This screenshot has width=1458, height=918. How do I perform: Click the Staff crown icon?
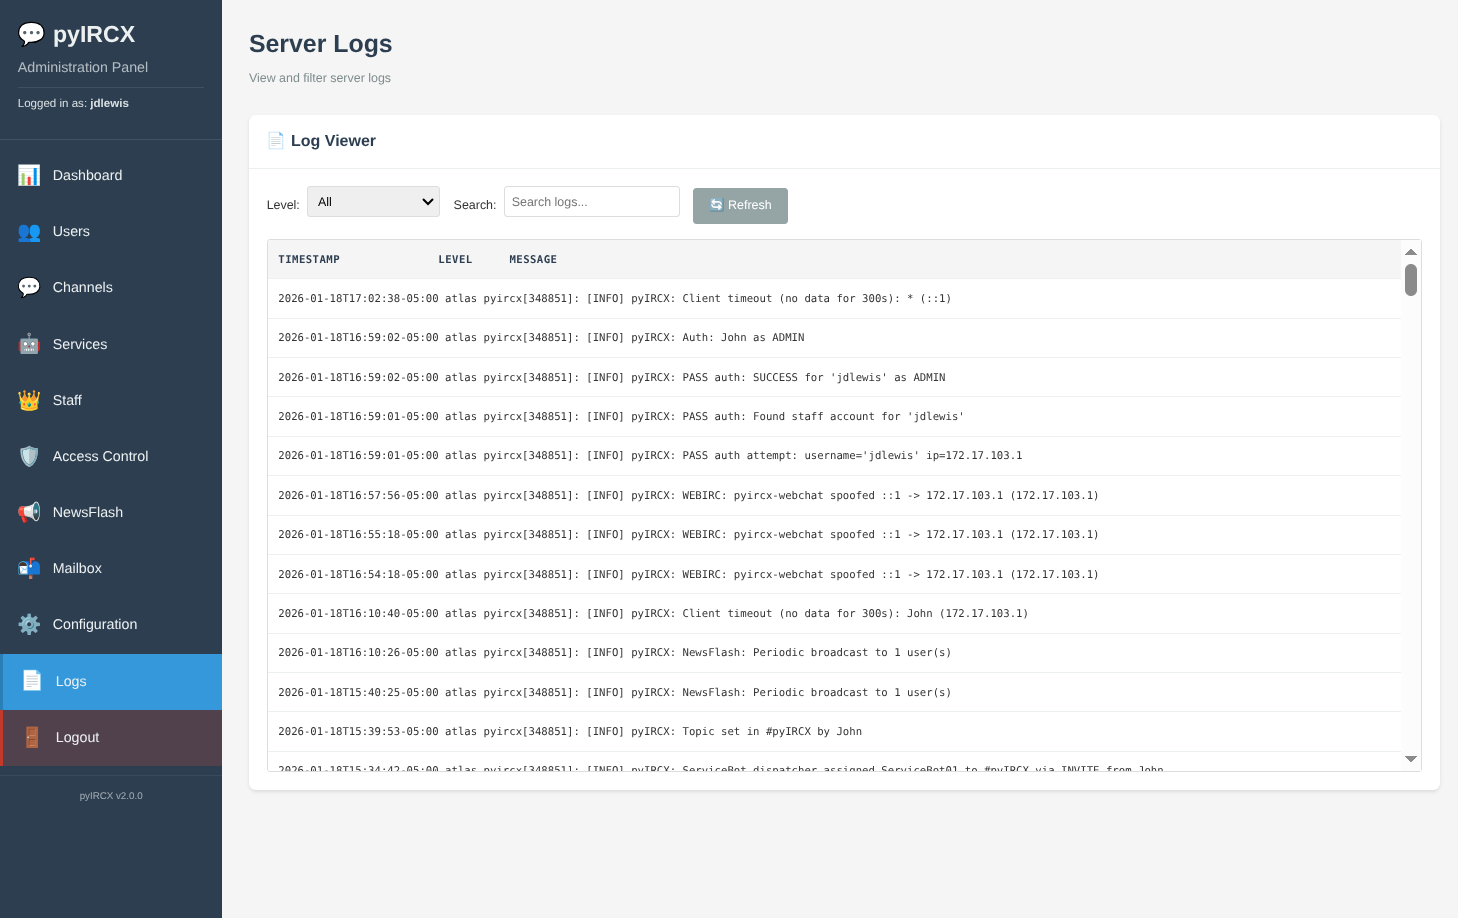point(29,400)
